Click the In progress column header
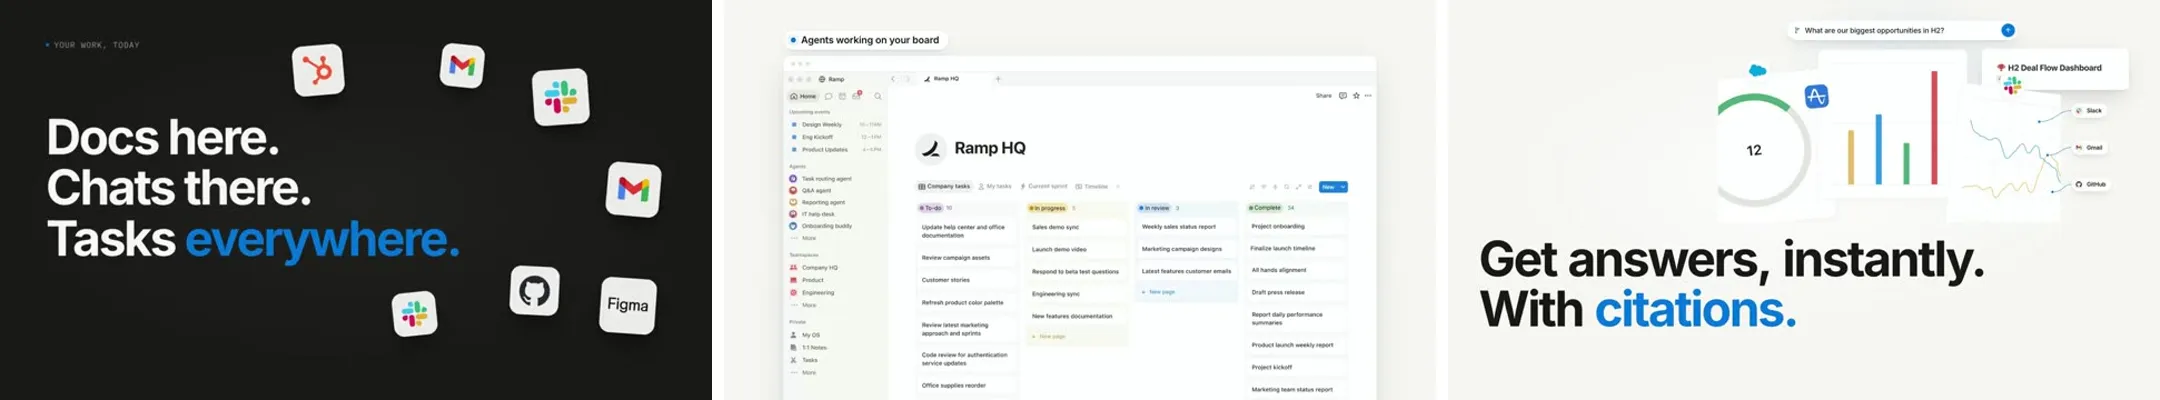The width and height of the screenshot is (2160, 400). [x=1048, y=208]
